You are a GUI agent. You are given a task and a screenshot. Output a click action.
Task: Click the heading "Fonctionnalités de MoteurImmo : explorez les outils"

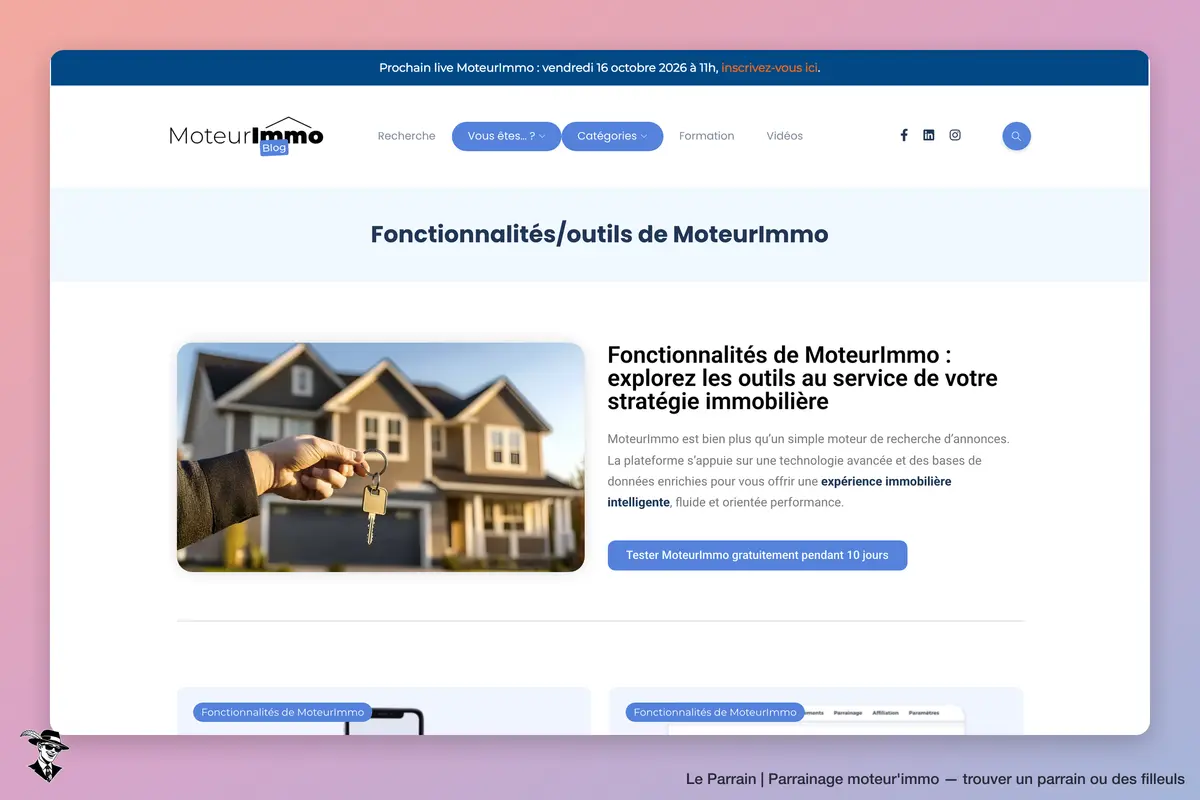803,378
